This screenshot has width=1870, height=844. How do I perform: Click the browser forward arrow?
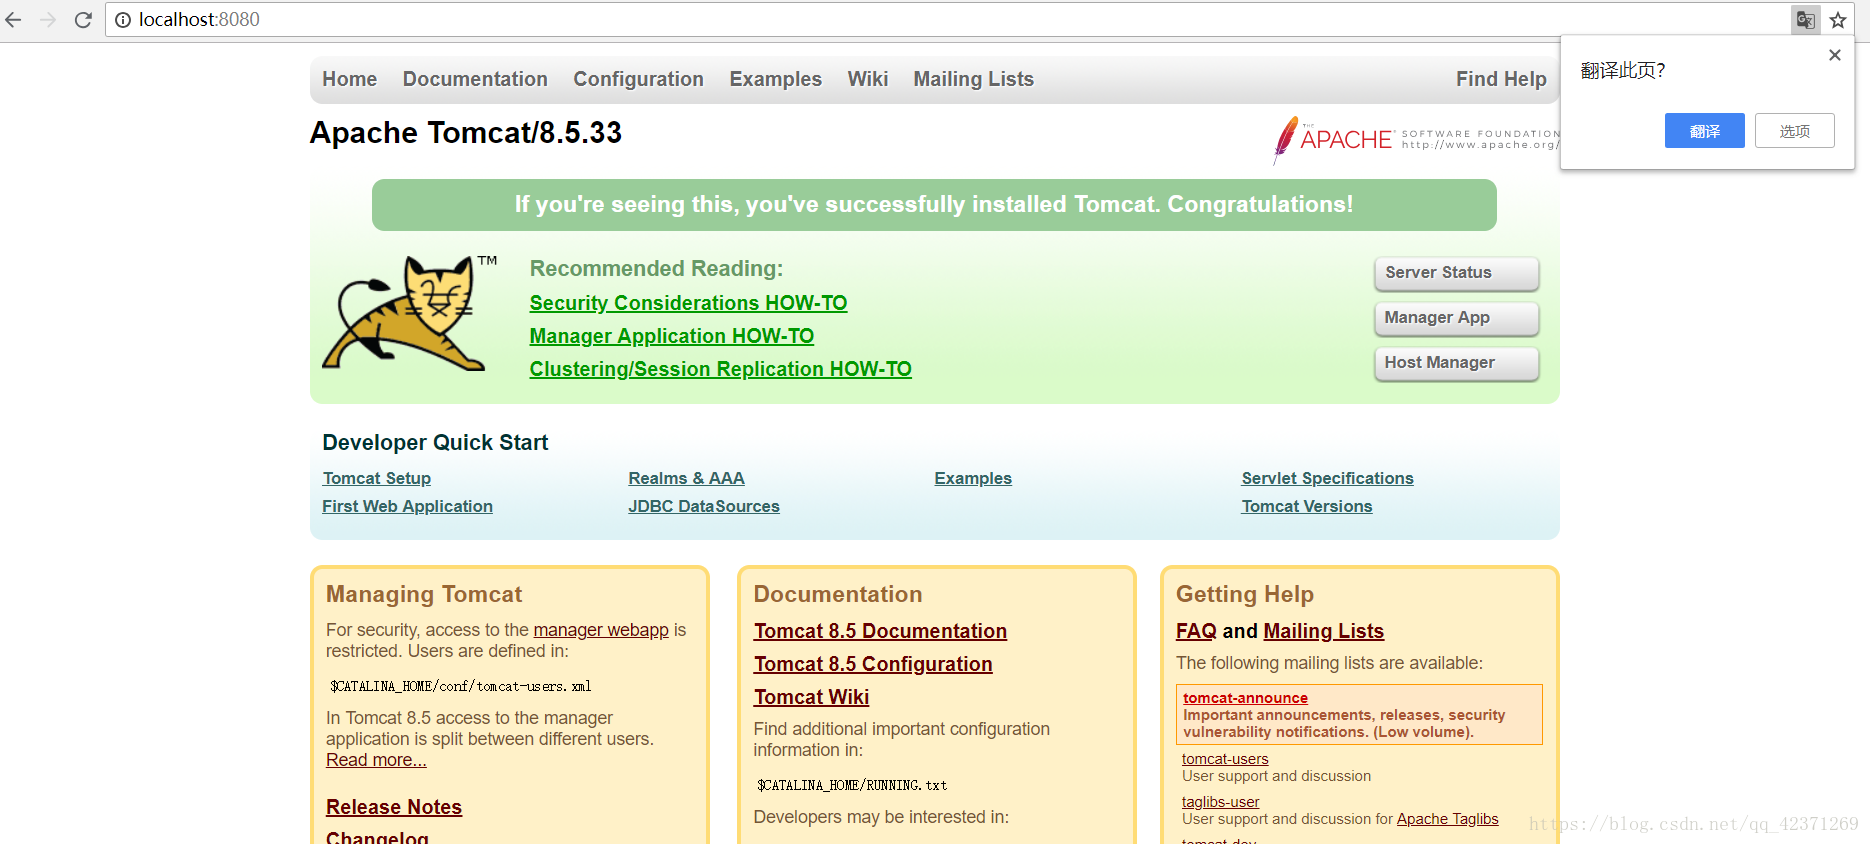(48, 20)
